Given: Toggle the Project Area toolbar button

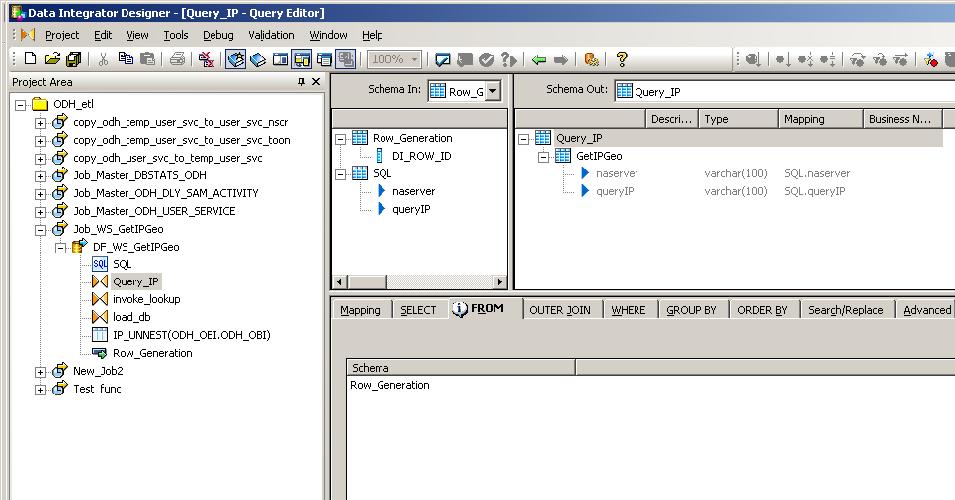Looking at the screenshot, I should [302, 59].
